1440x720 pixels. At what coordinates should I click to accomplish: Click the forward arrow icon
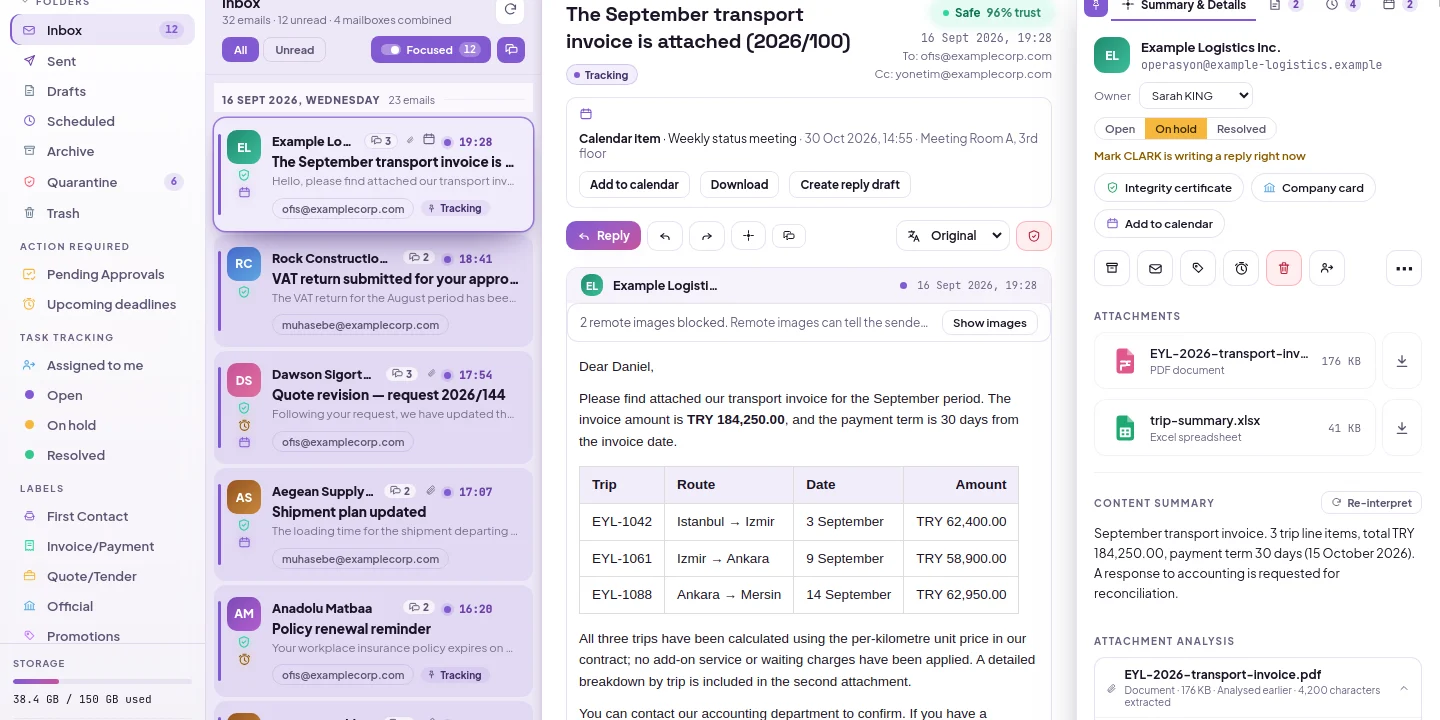706,236
